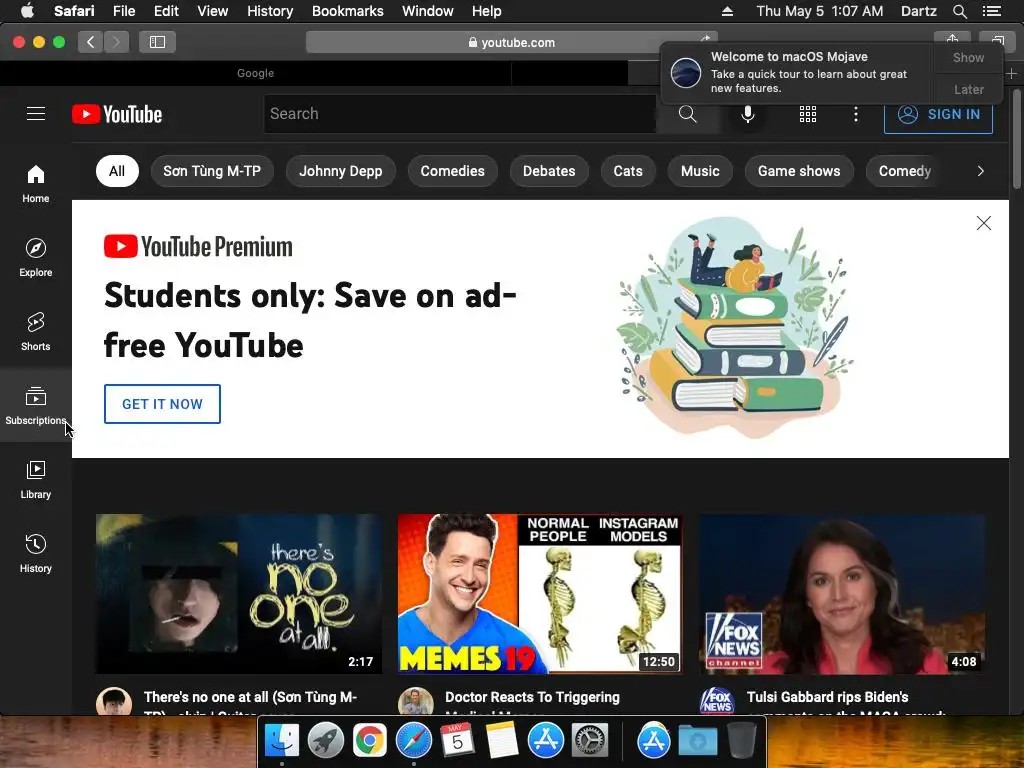Open Library in the sidebar
Image resolution: width=1024 pixels, height=768 pixels.
tap(36, 479)
